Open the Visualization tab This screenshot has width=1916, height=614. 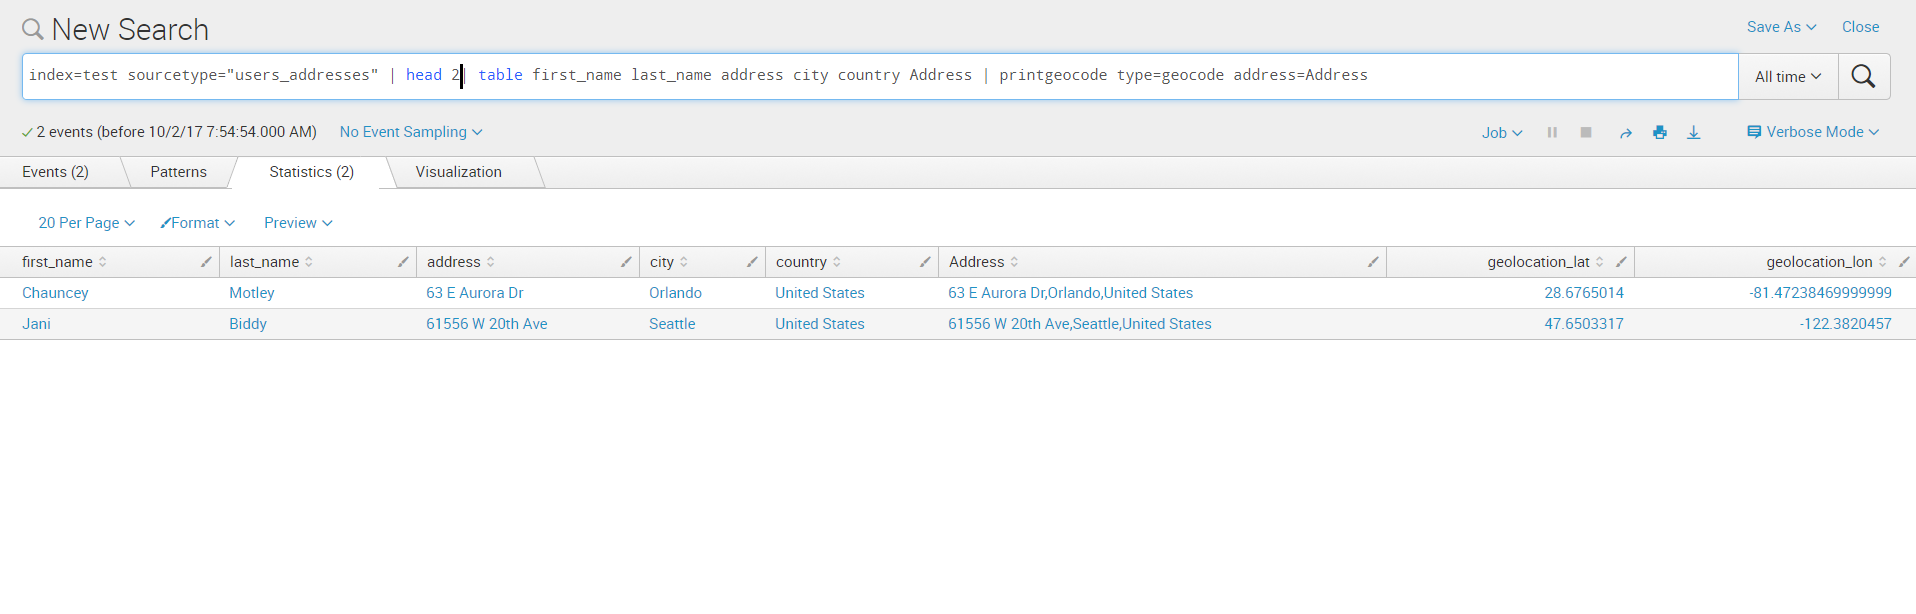point(459,172)
